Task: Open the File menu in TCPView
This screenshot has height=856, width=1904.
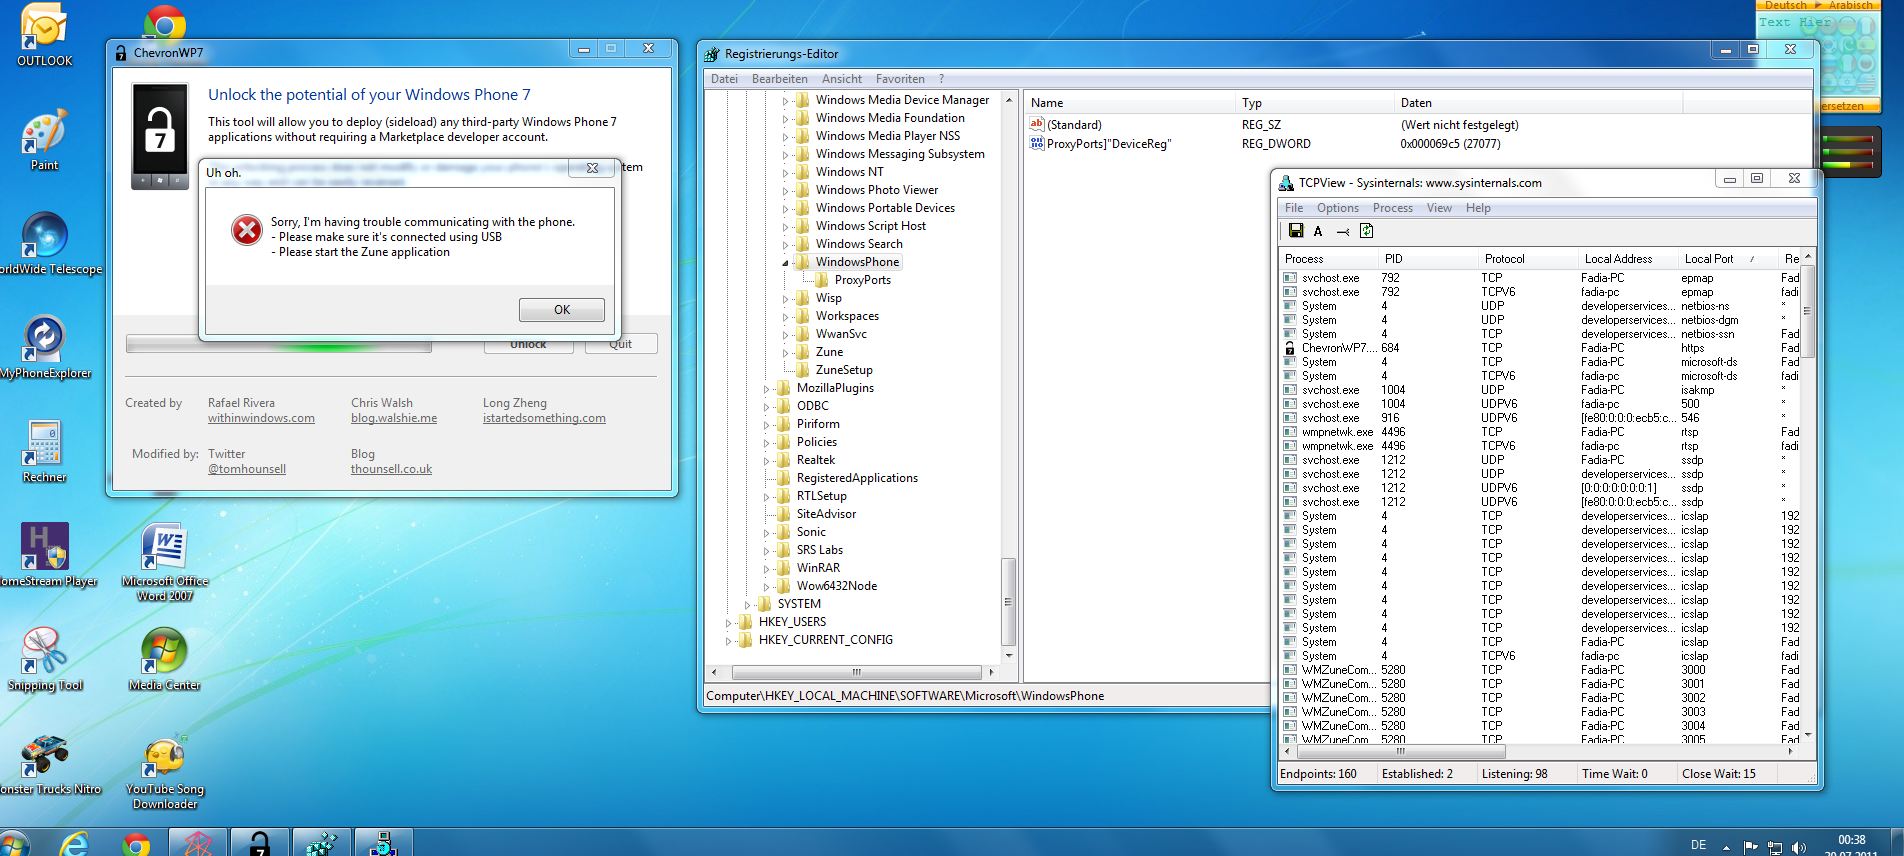Action: pyautogui.click(x=1294, y=208)
